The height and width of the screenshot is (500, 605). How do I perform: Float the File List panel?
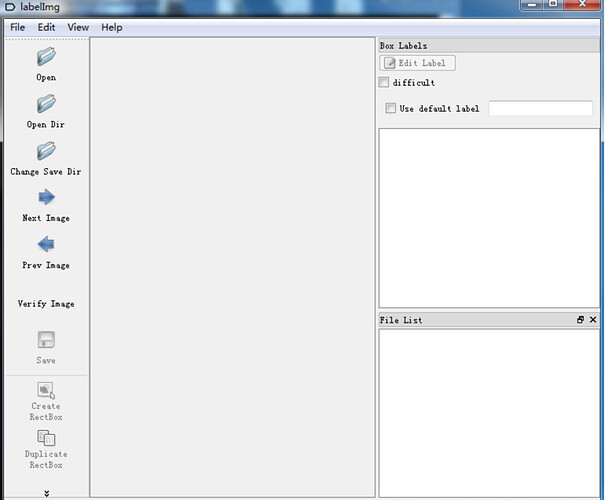tap(580, 320)
